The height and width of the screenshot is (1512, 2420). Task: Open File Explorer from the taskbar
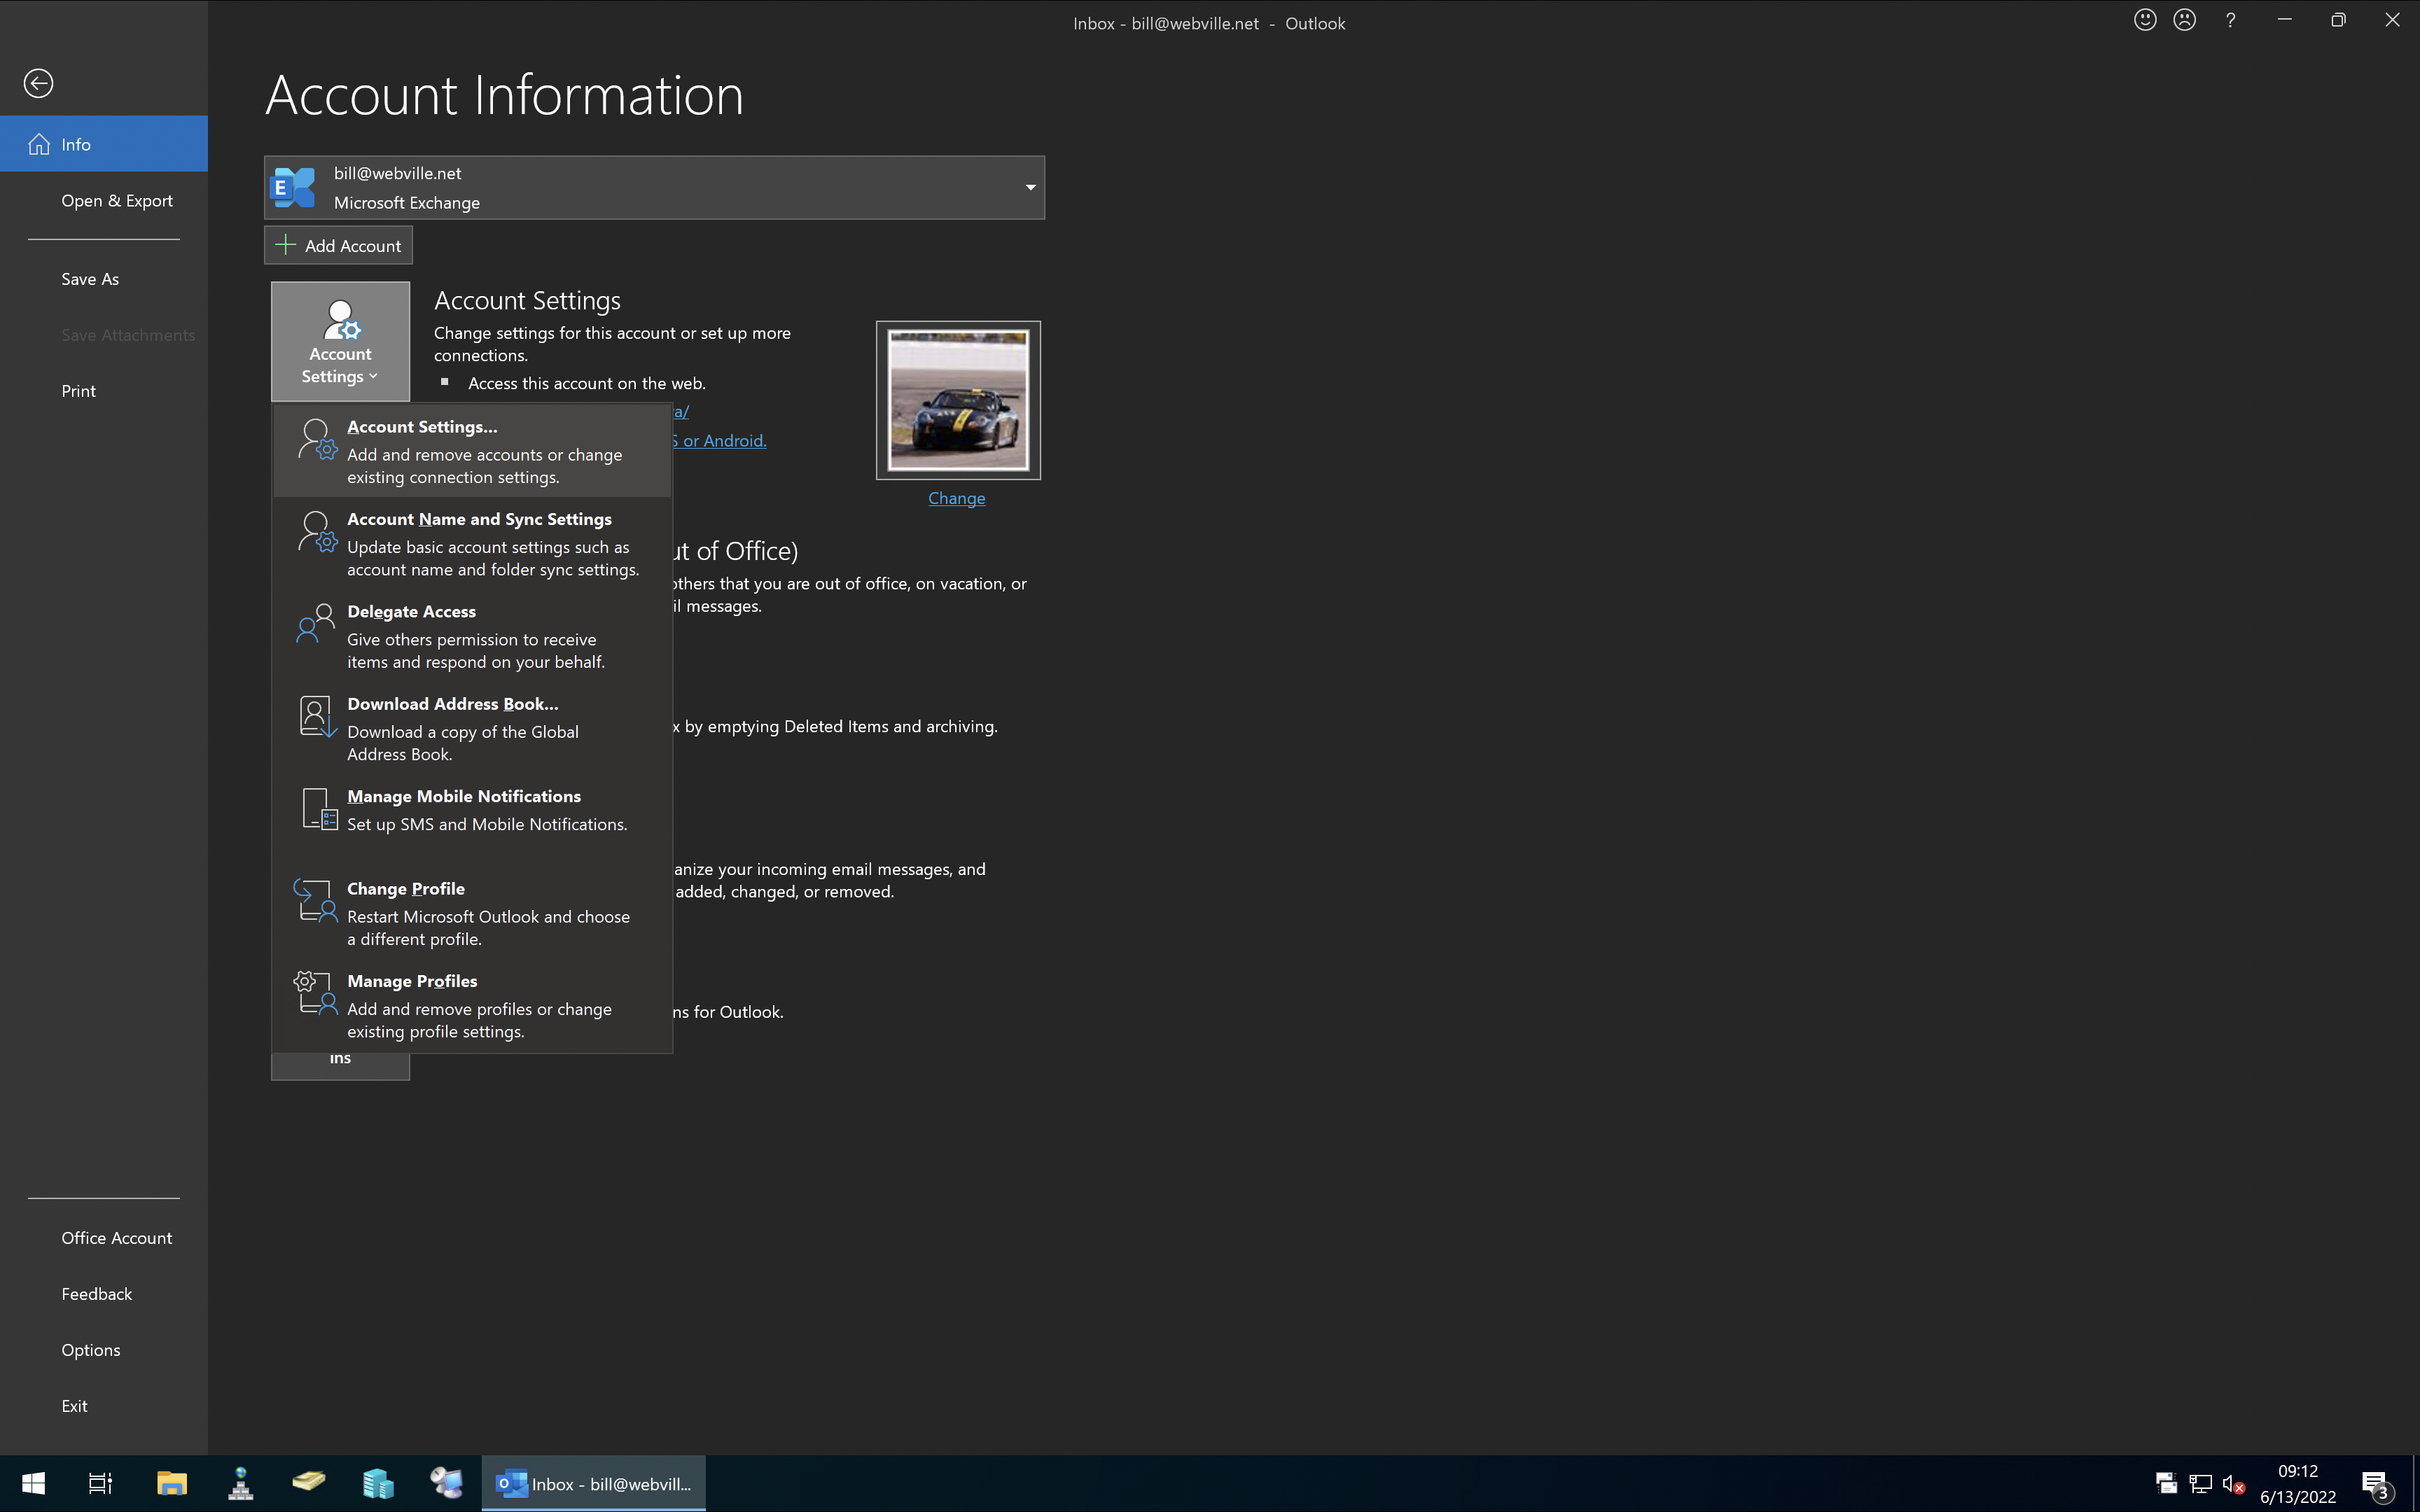tap(172, 1484)
